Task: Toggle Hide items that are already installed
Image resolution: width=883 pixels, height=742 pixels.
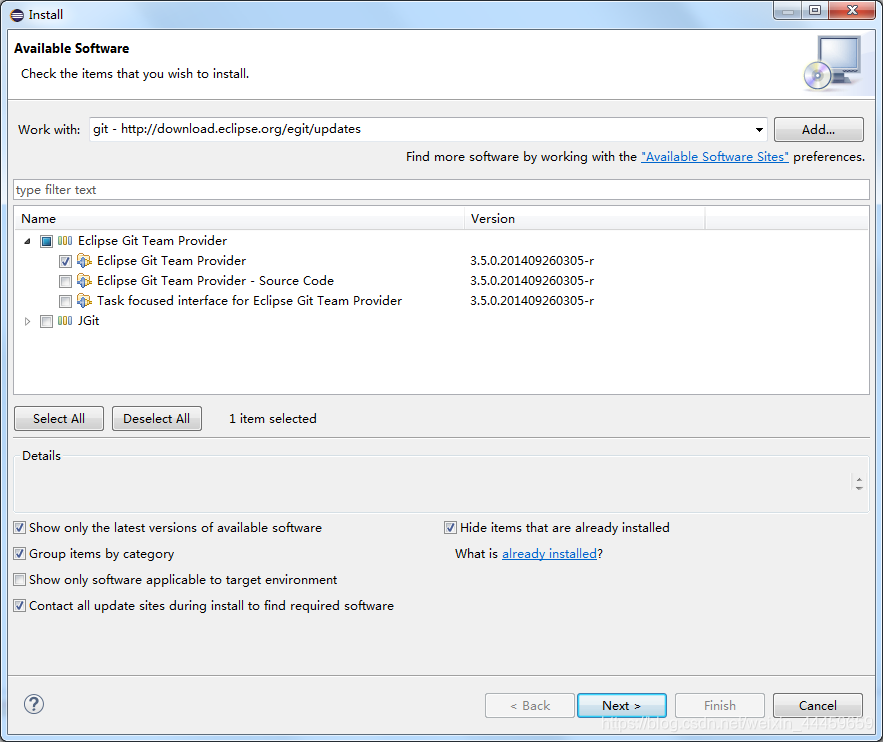Action: pos(450,528)
